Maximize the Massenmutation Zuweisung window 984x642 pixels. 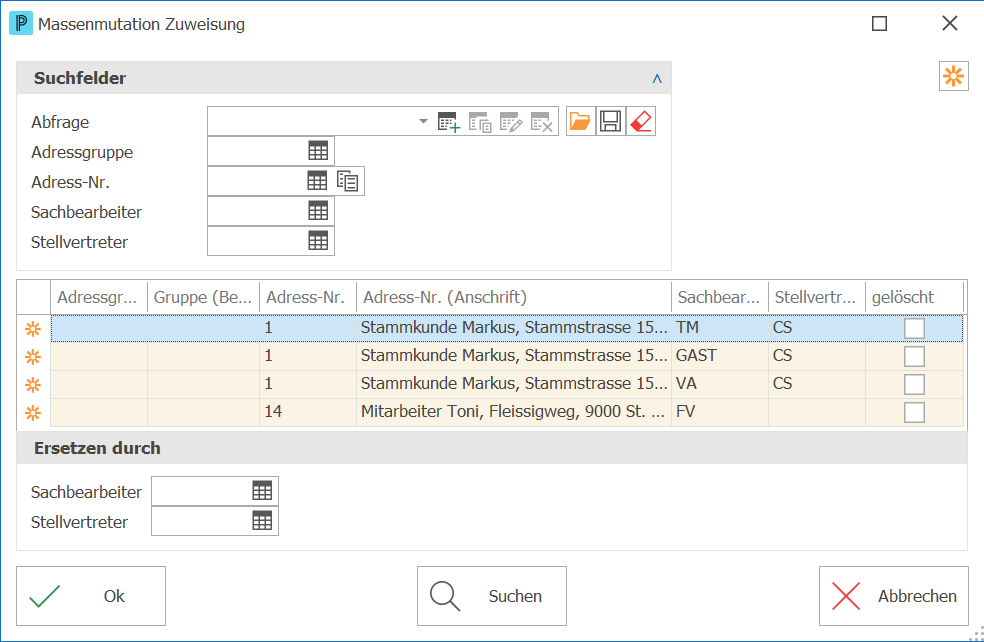879,24
